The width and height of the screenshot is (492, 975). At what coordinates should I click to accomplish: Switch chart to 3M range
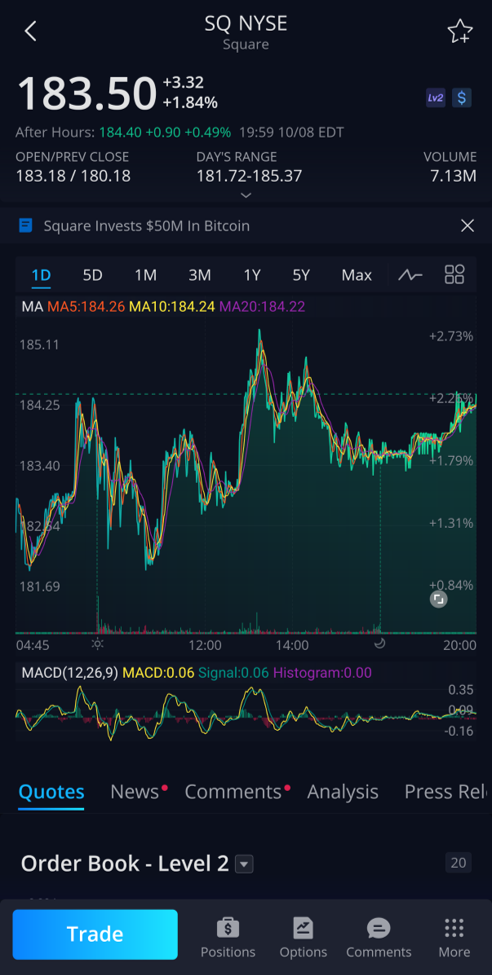[200, 275]
